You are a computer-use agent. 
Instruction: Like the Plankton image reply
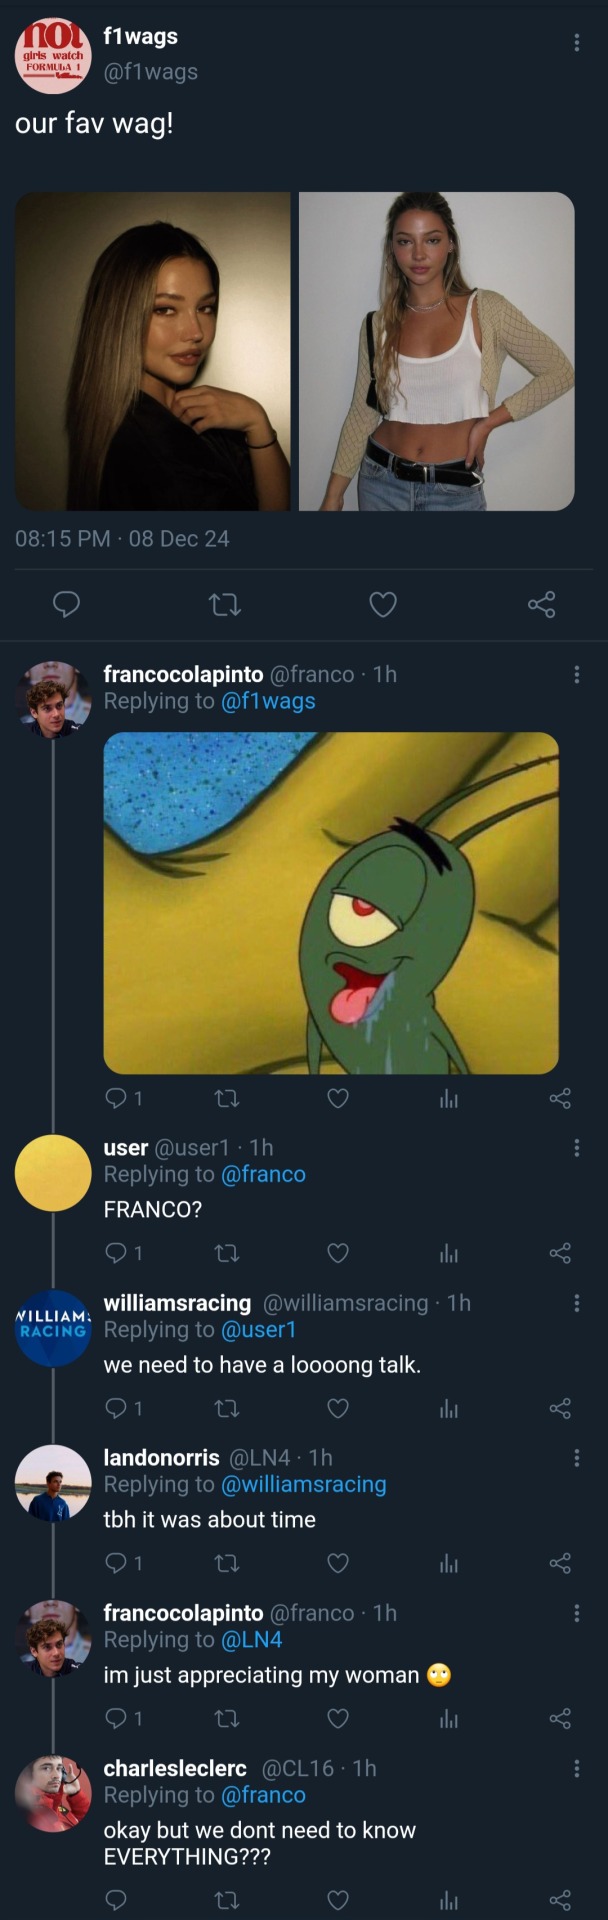(x=338, y=1099)
